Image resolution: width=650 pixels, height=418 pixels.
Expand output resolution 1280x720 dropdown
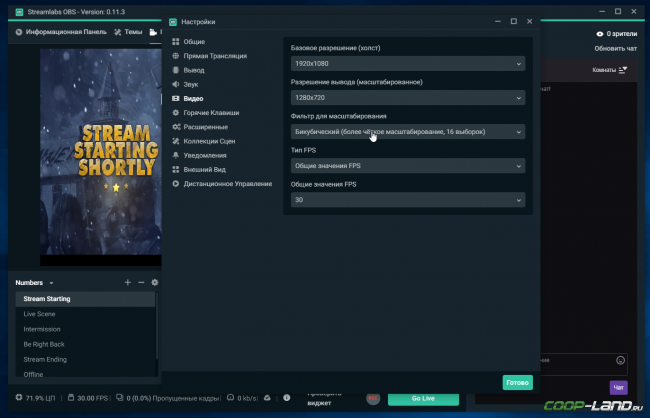click(408, 98)
